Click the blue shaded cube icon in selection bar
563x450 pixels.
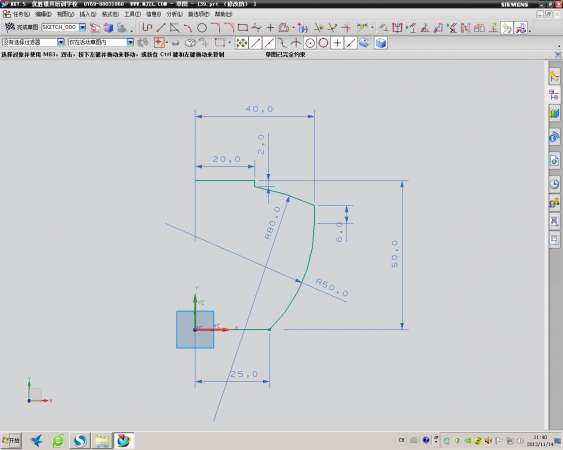[x=381, y=43]
